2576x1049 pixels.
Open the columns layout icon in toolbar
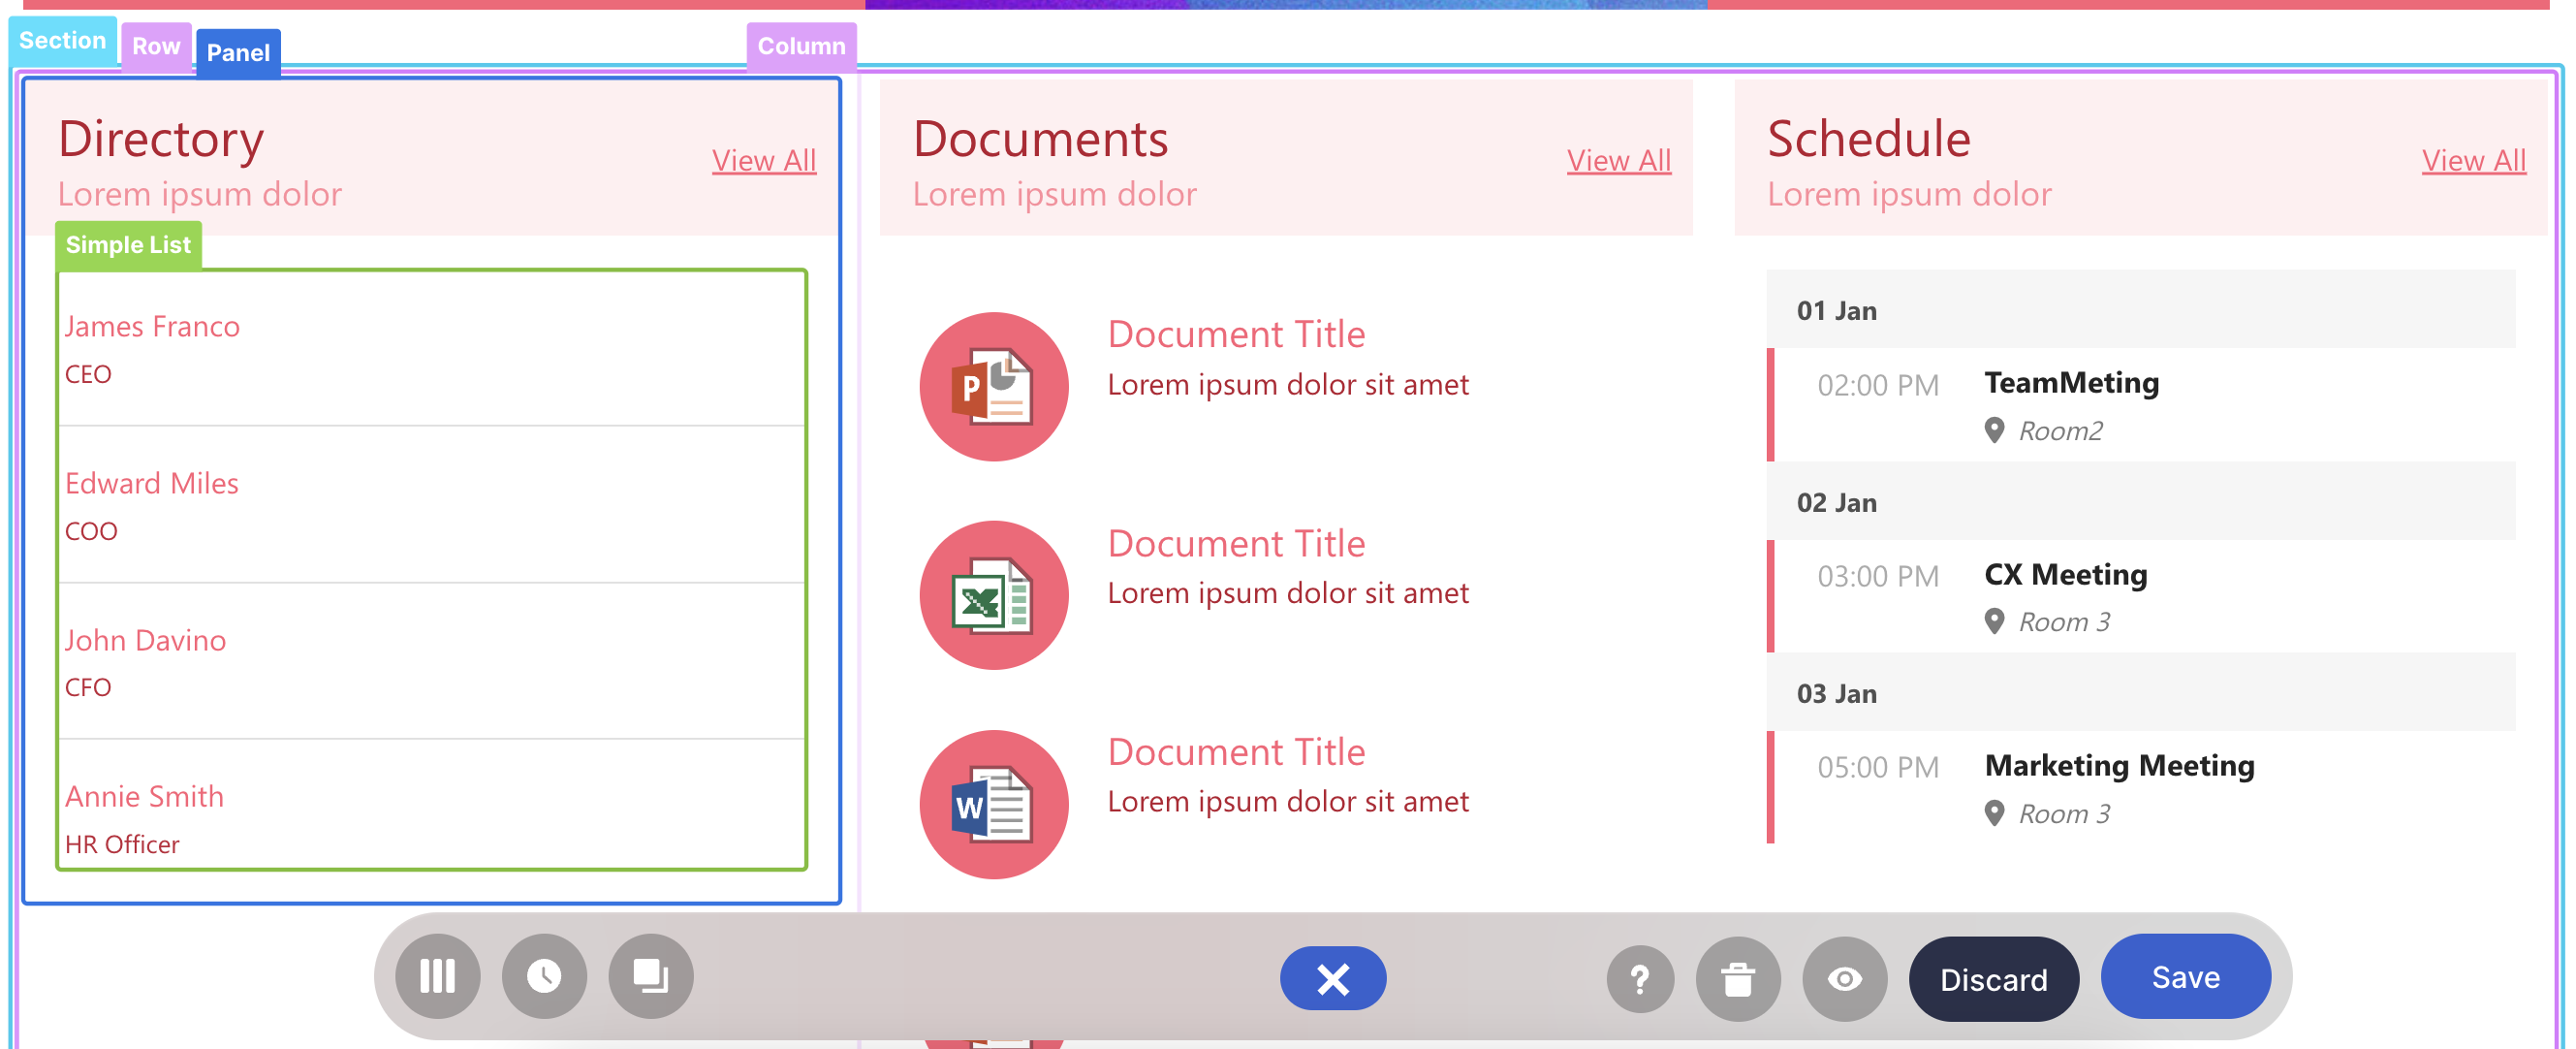click(437, 976)
